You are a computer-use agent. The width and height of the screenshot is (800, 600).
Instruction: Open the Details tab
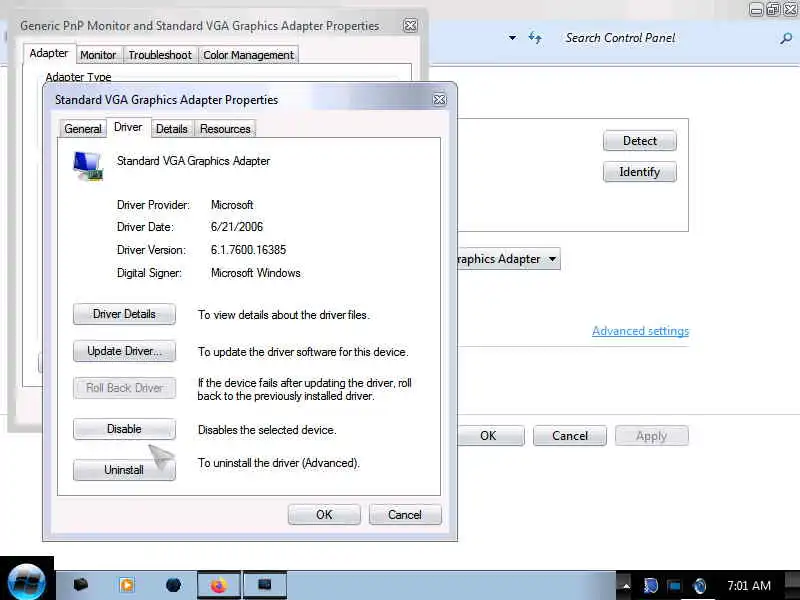coord(171,129)
